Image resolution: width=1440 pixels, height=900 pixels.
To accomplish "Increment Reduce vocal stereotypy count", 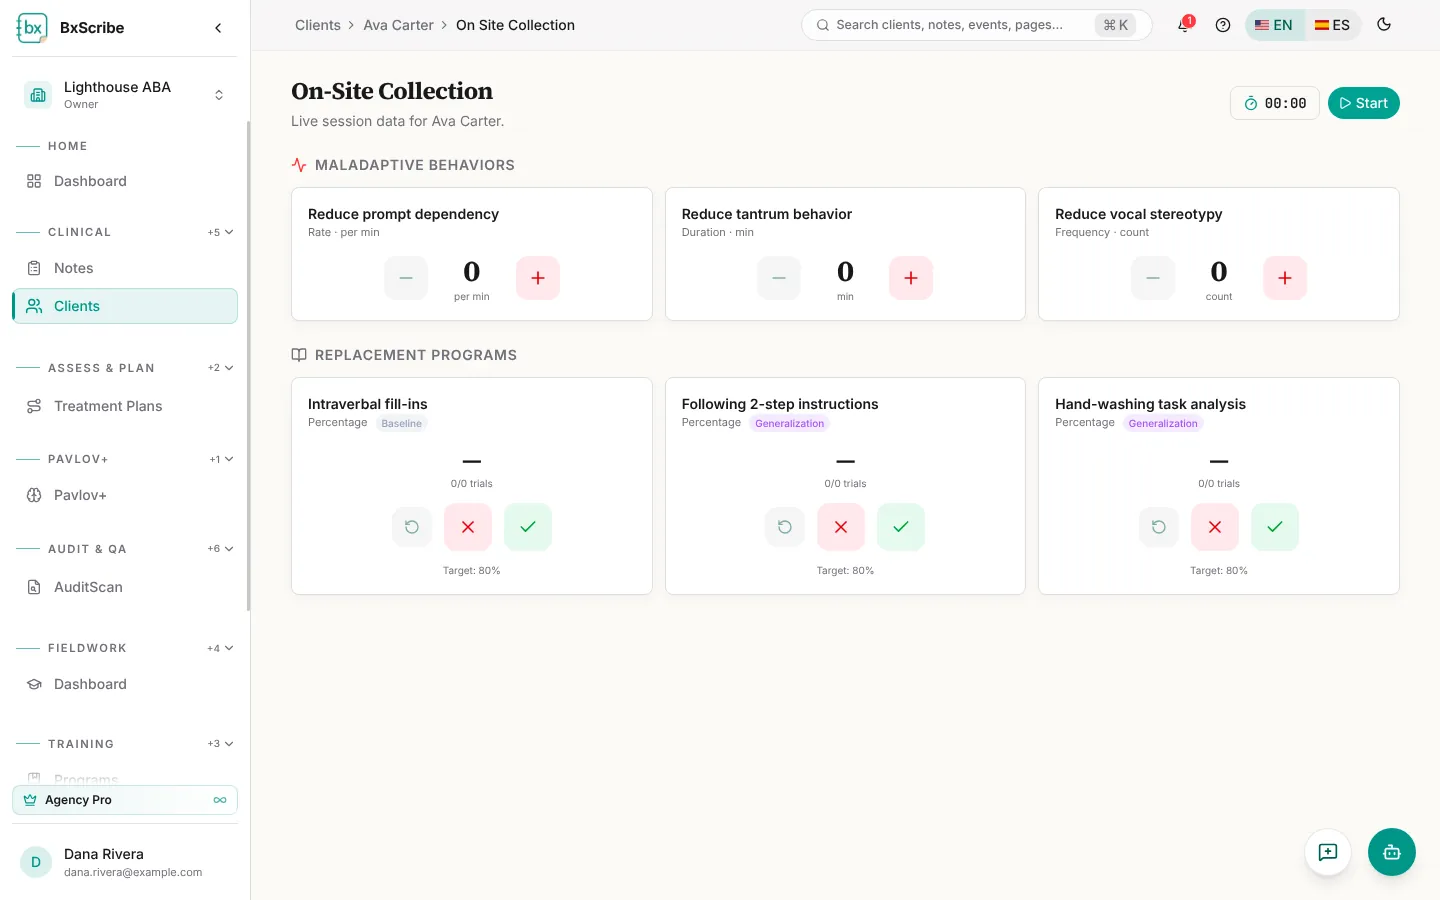I will (x=1285, y=278).
